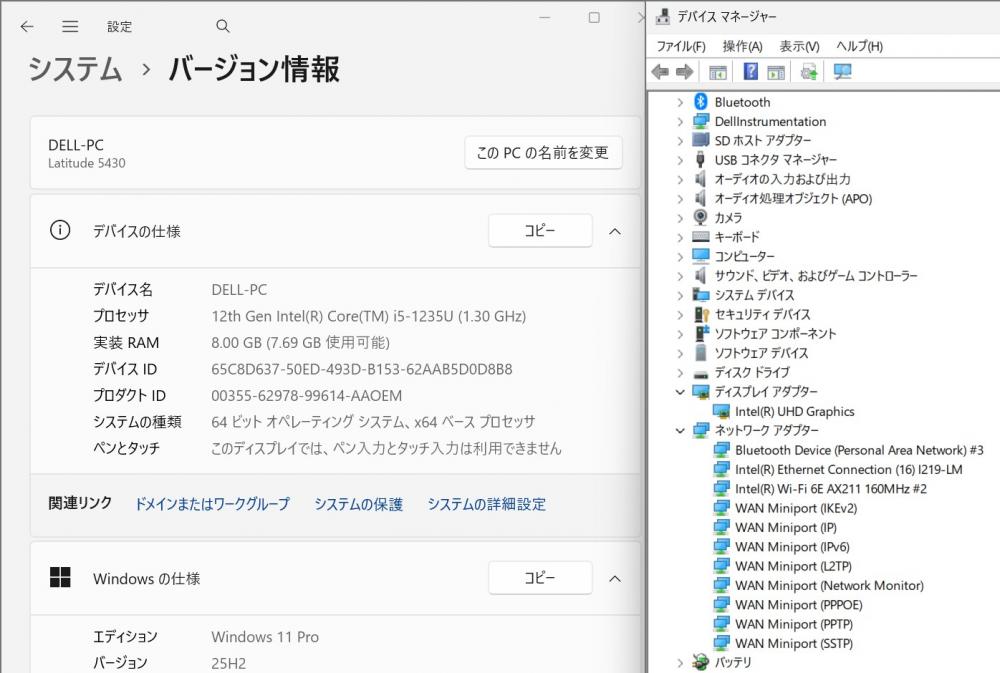Image resolution: width=1000 pixels, height=673 pixels.
Task: Click the blue question mark help icon
Action: coord(751,71)
